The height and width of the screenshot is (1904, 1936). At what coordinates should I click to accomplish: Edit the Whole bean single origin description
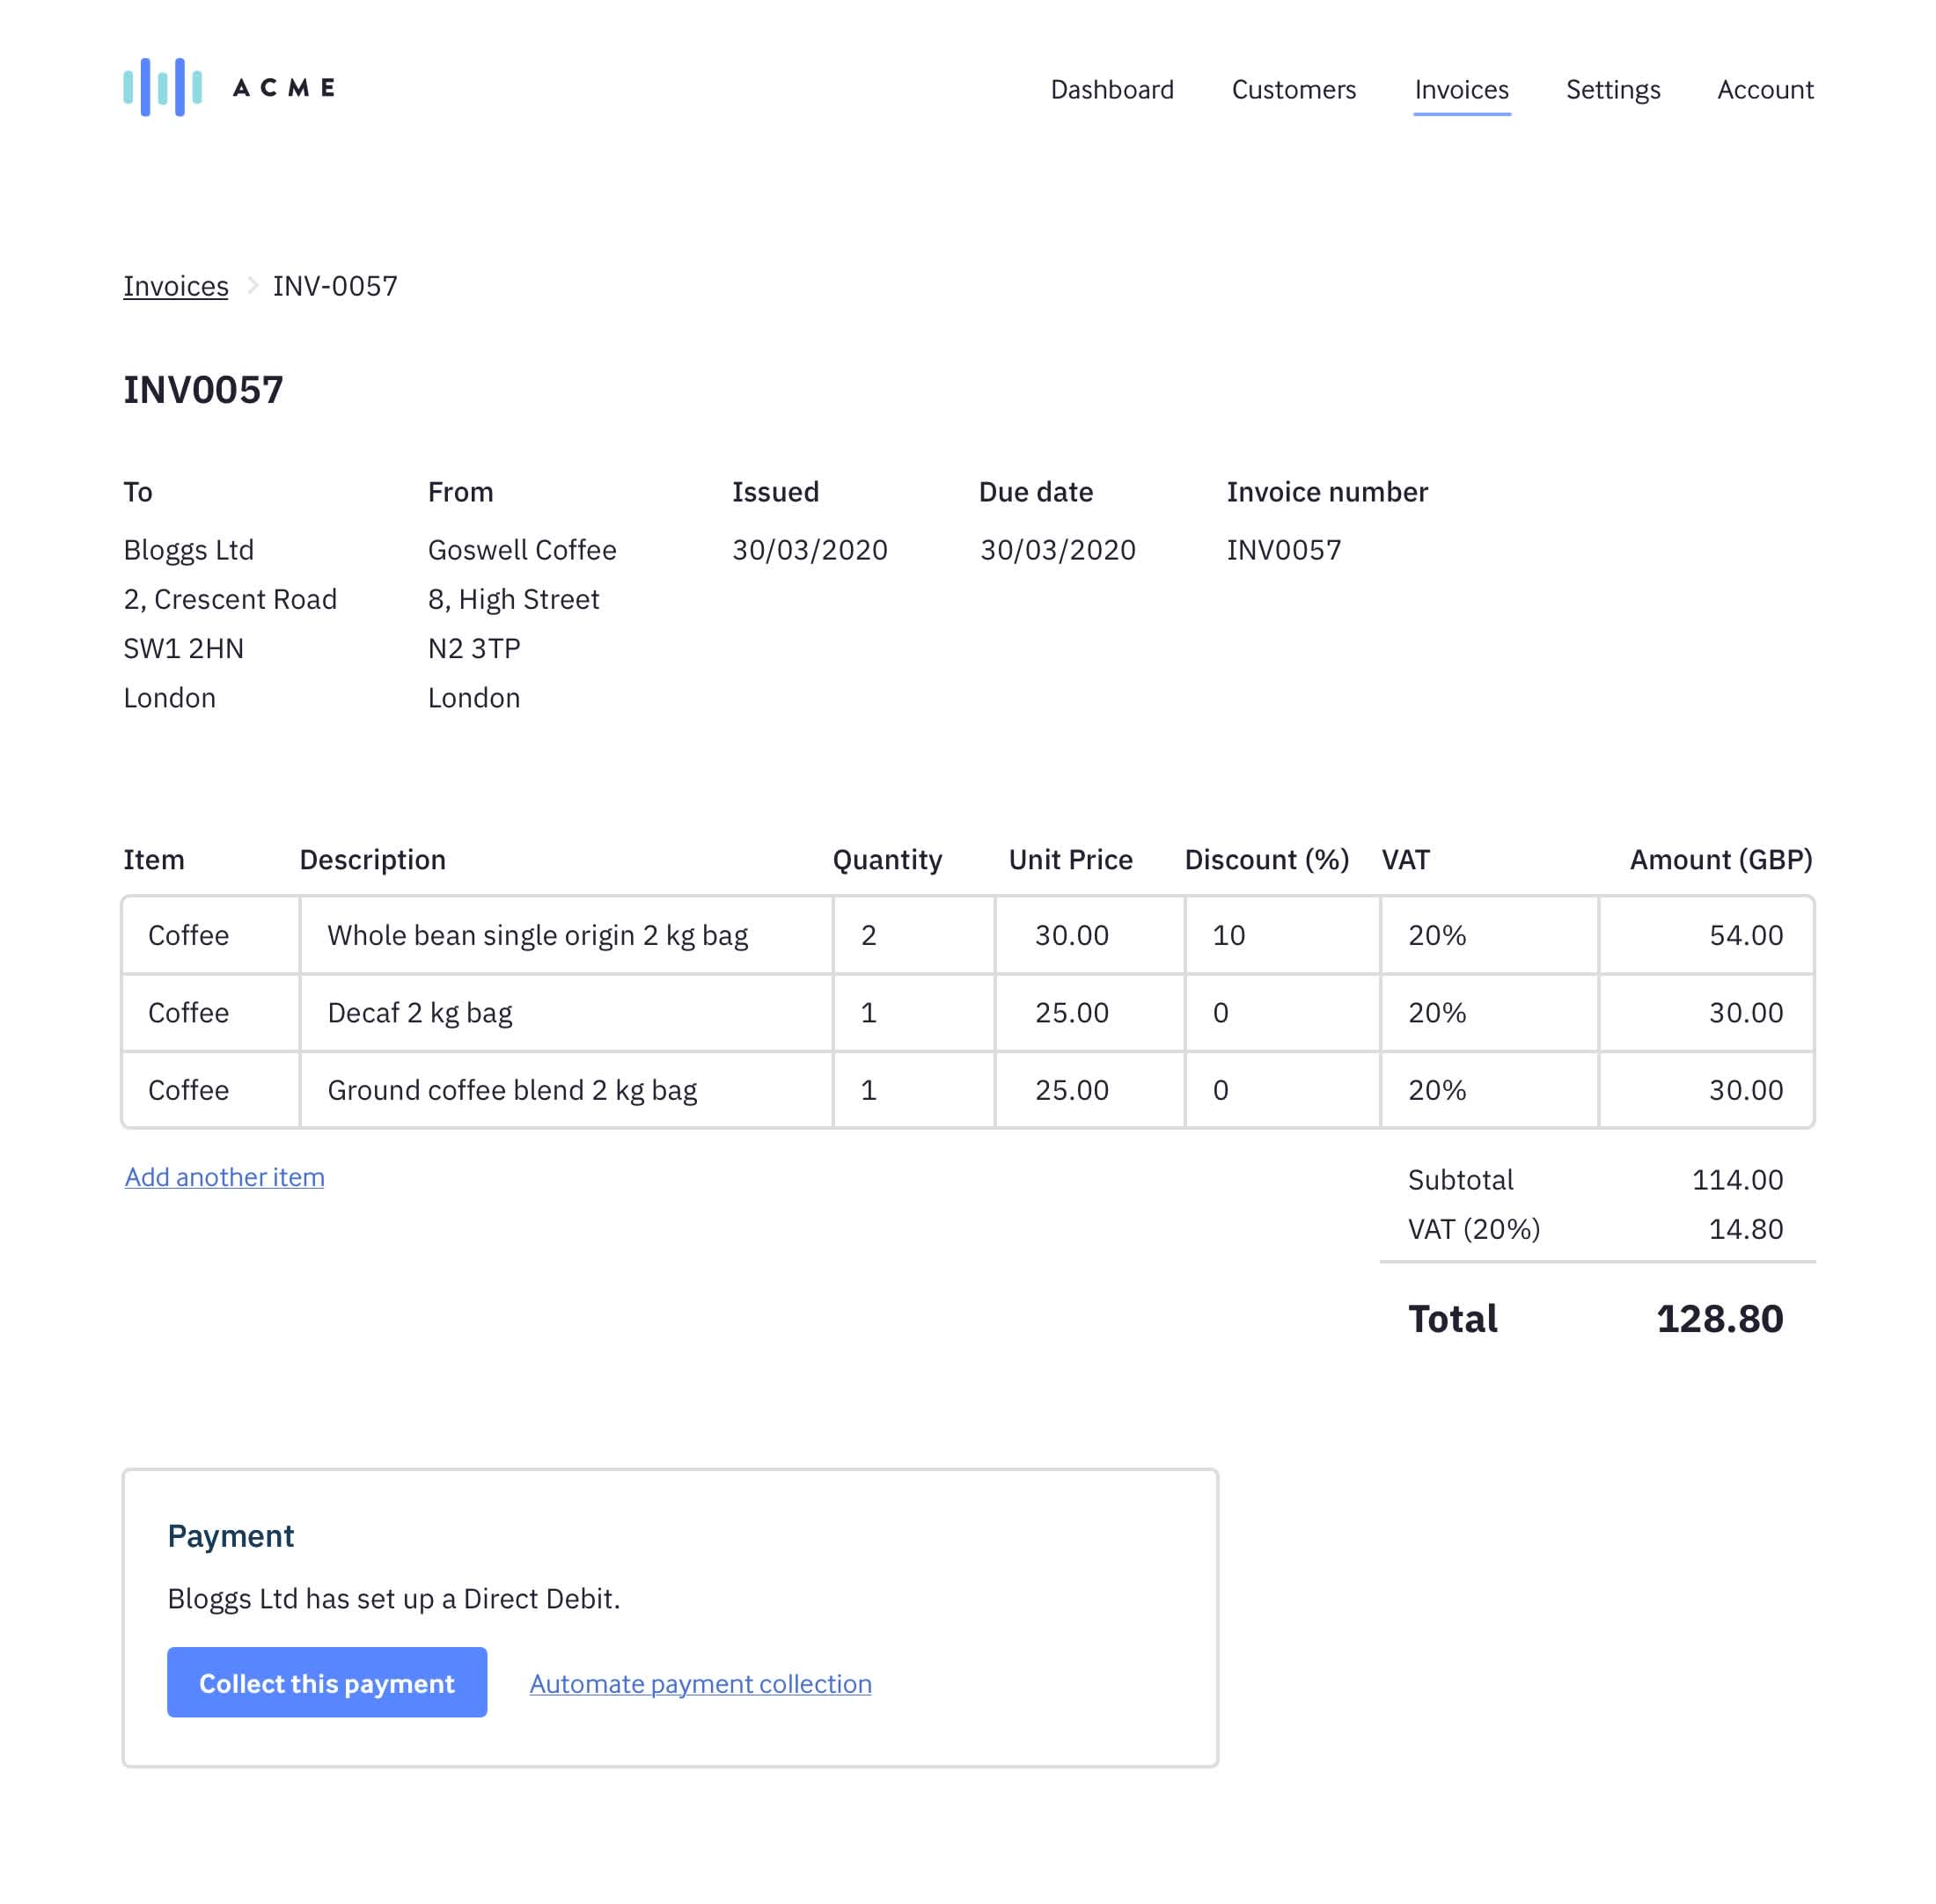click(x=565, y=935)
